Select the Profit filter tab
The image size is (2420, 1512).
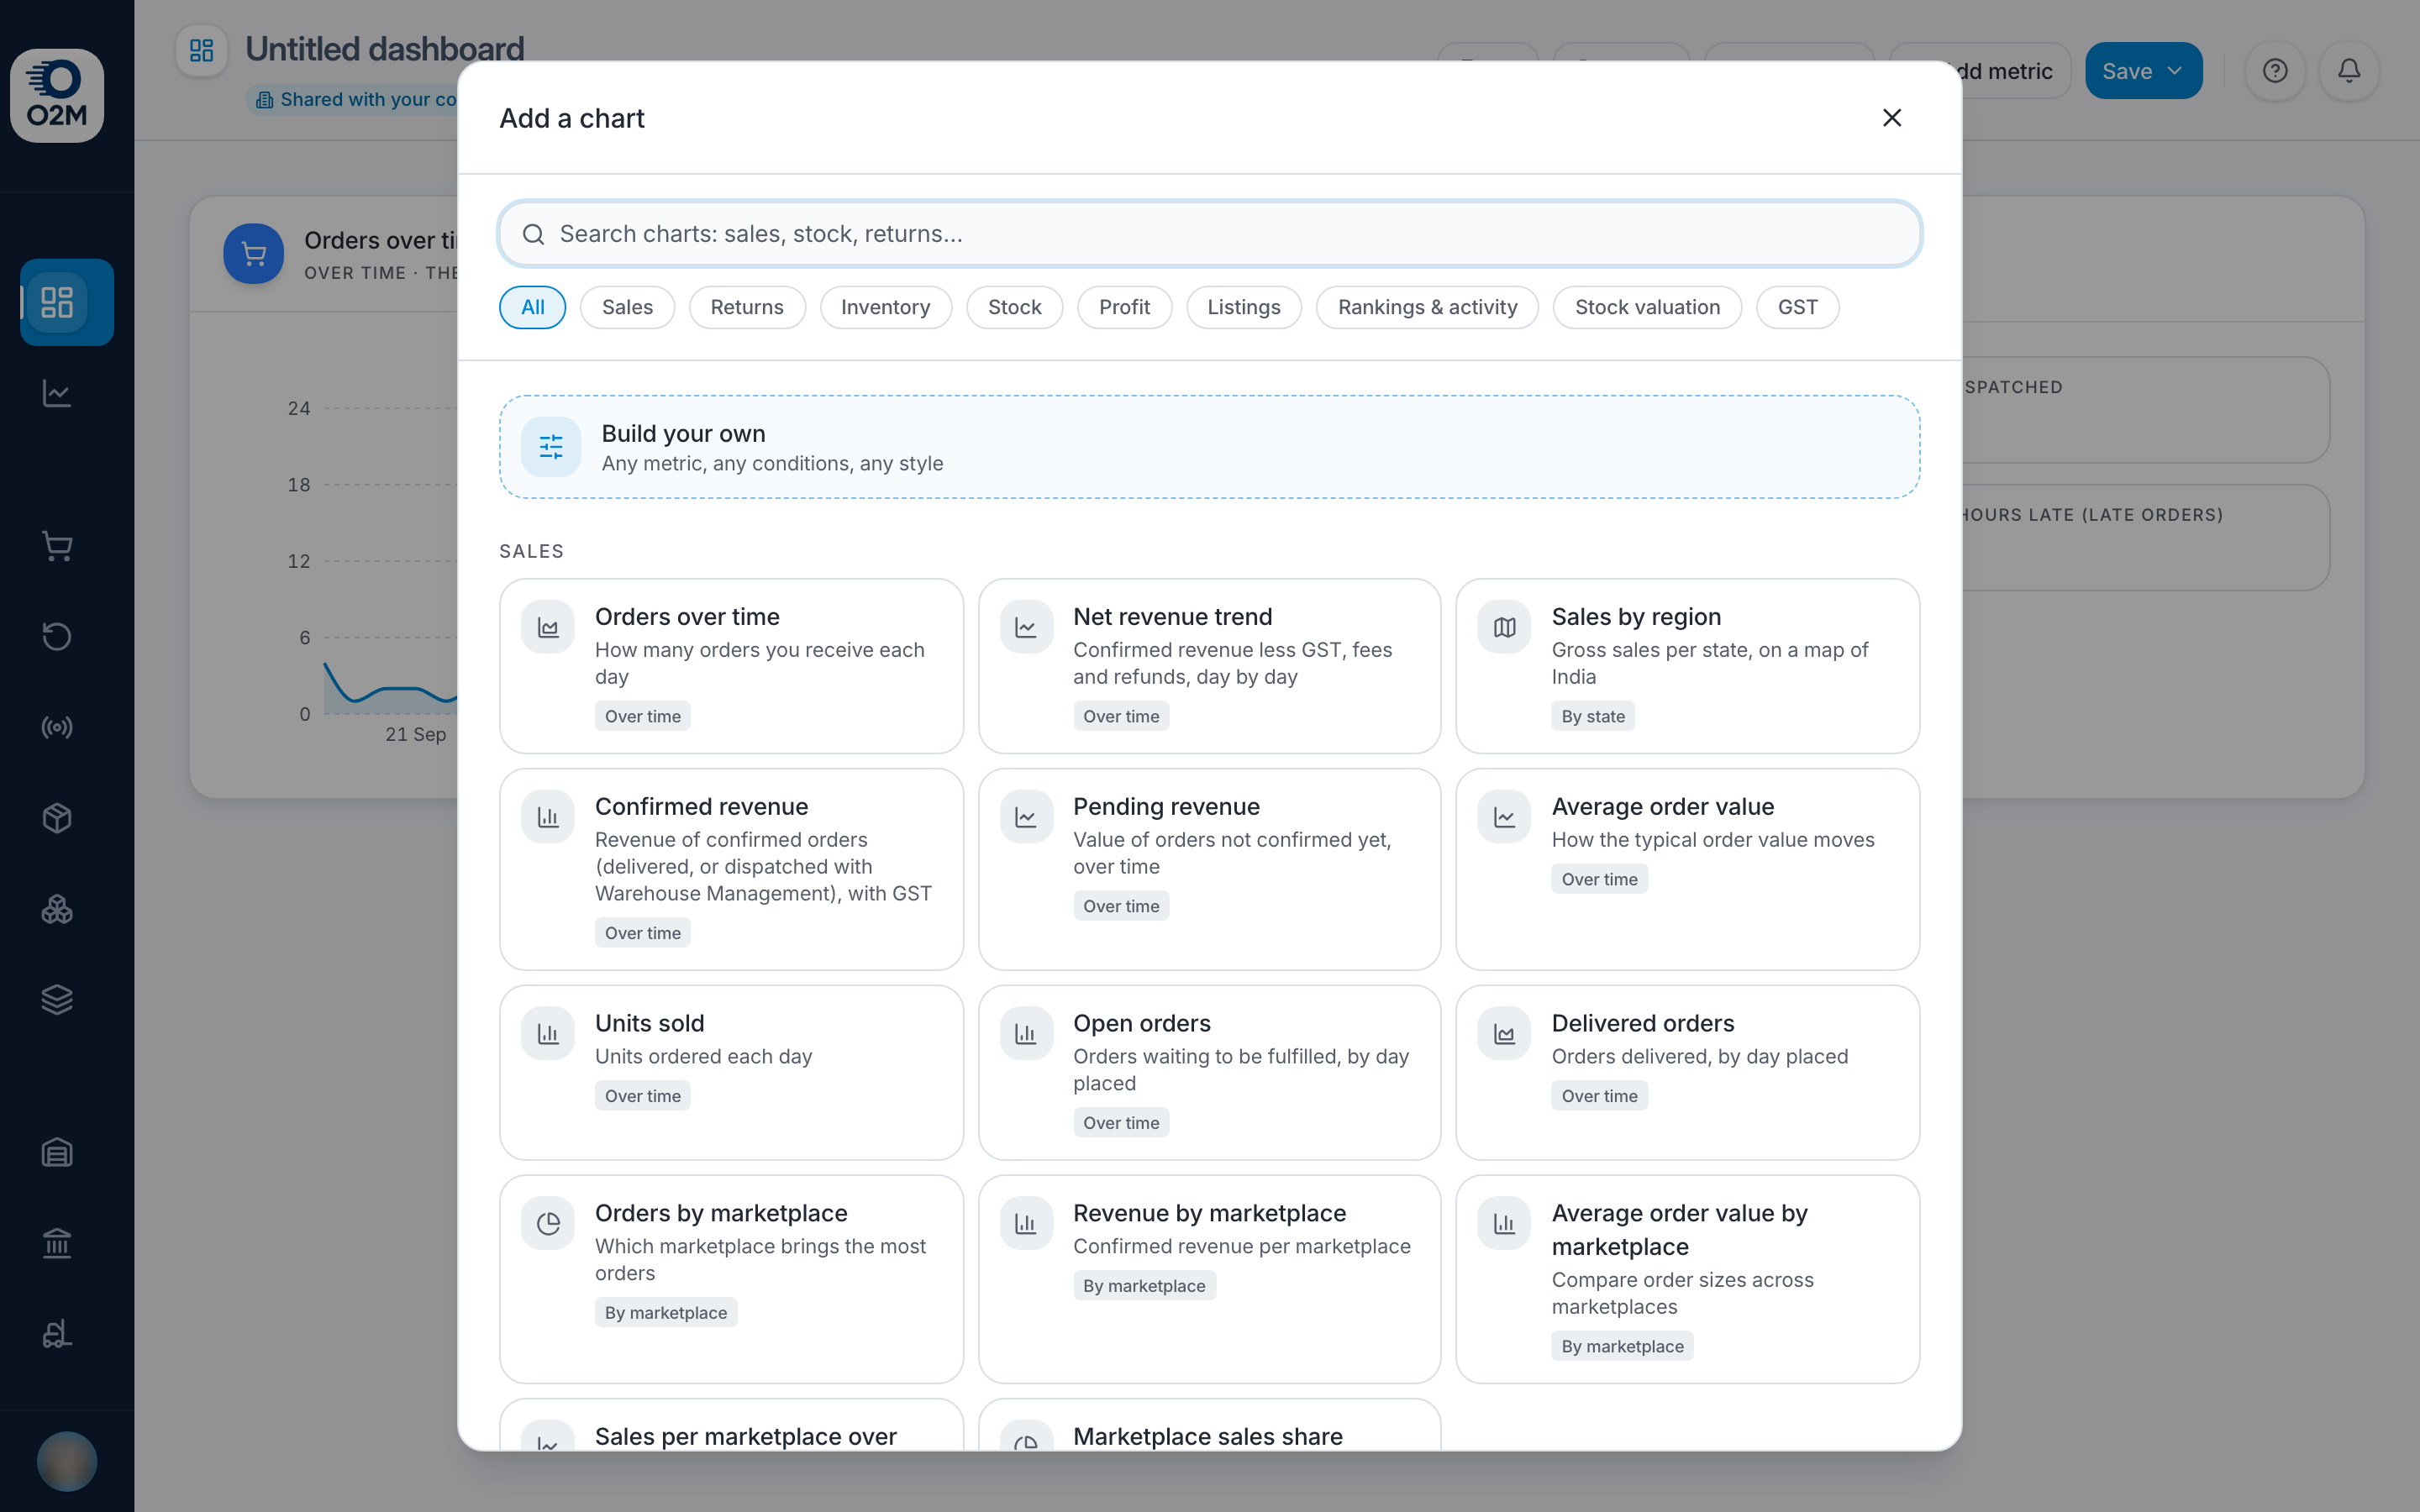click(x=1124, y=307)
